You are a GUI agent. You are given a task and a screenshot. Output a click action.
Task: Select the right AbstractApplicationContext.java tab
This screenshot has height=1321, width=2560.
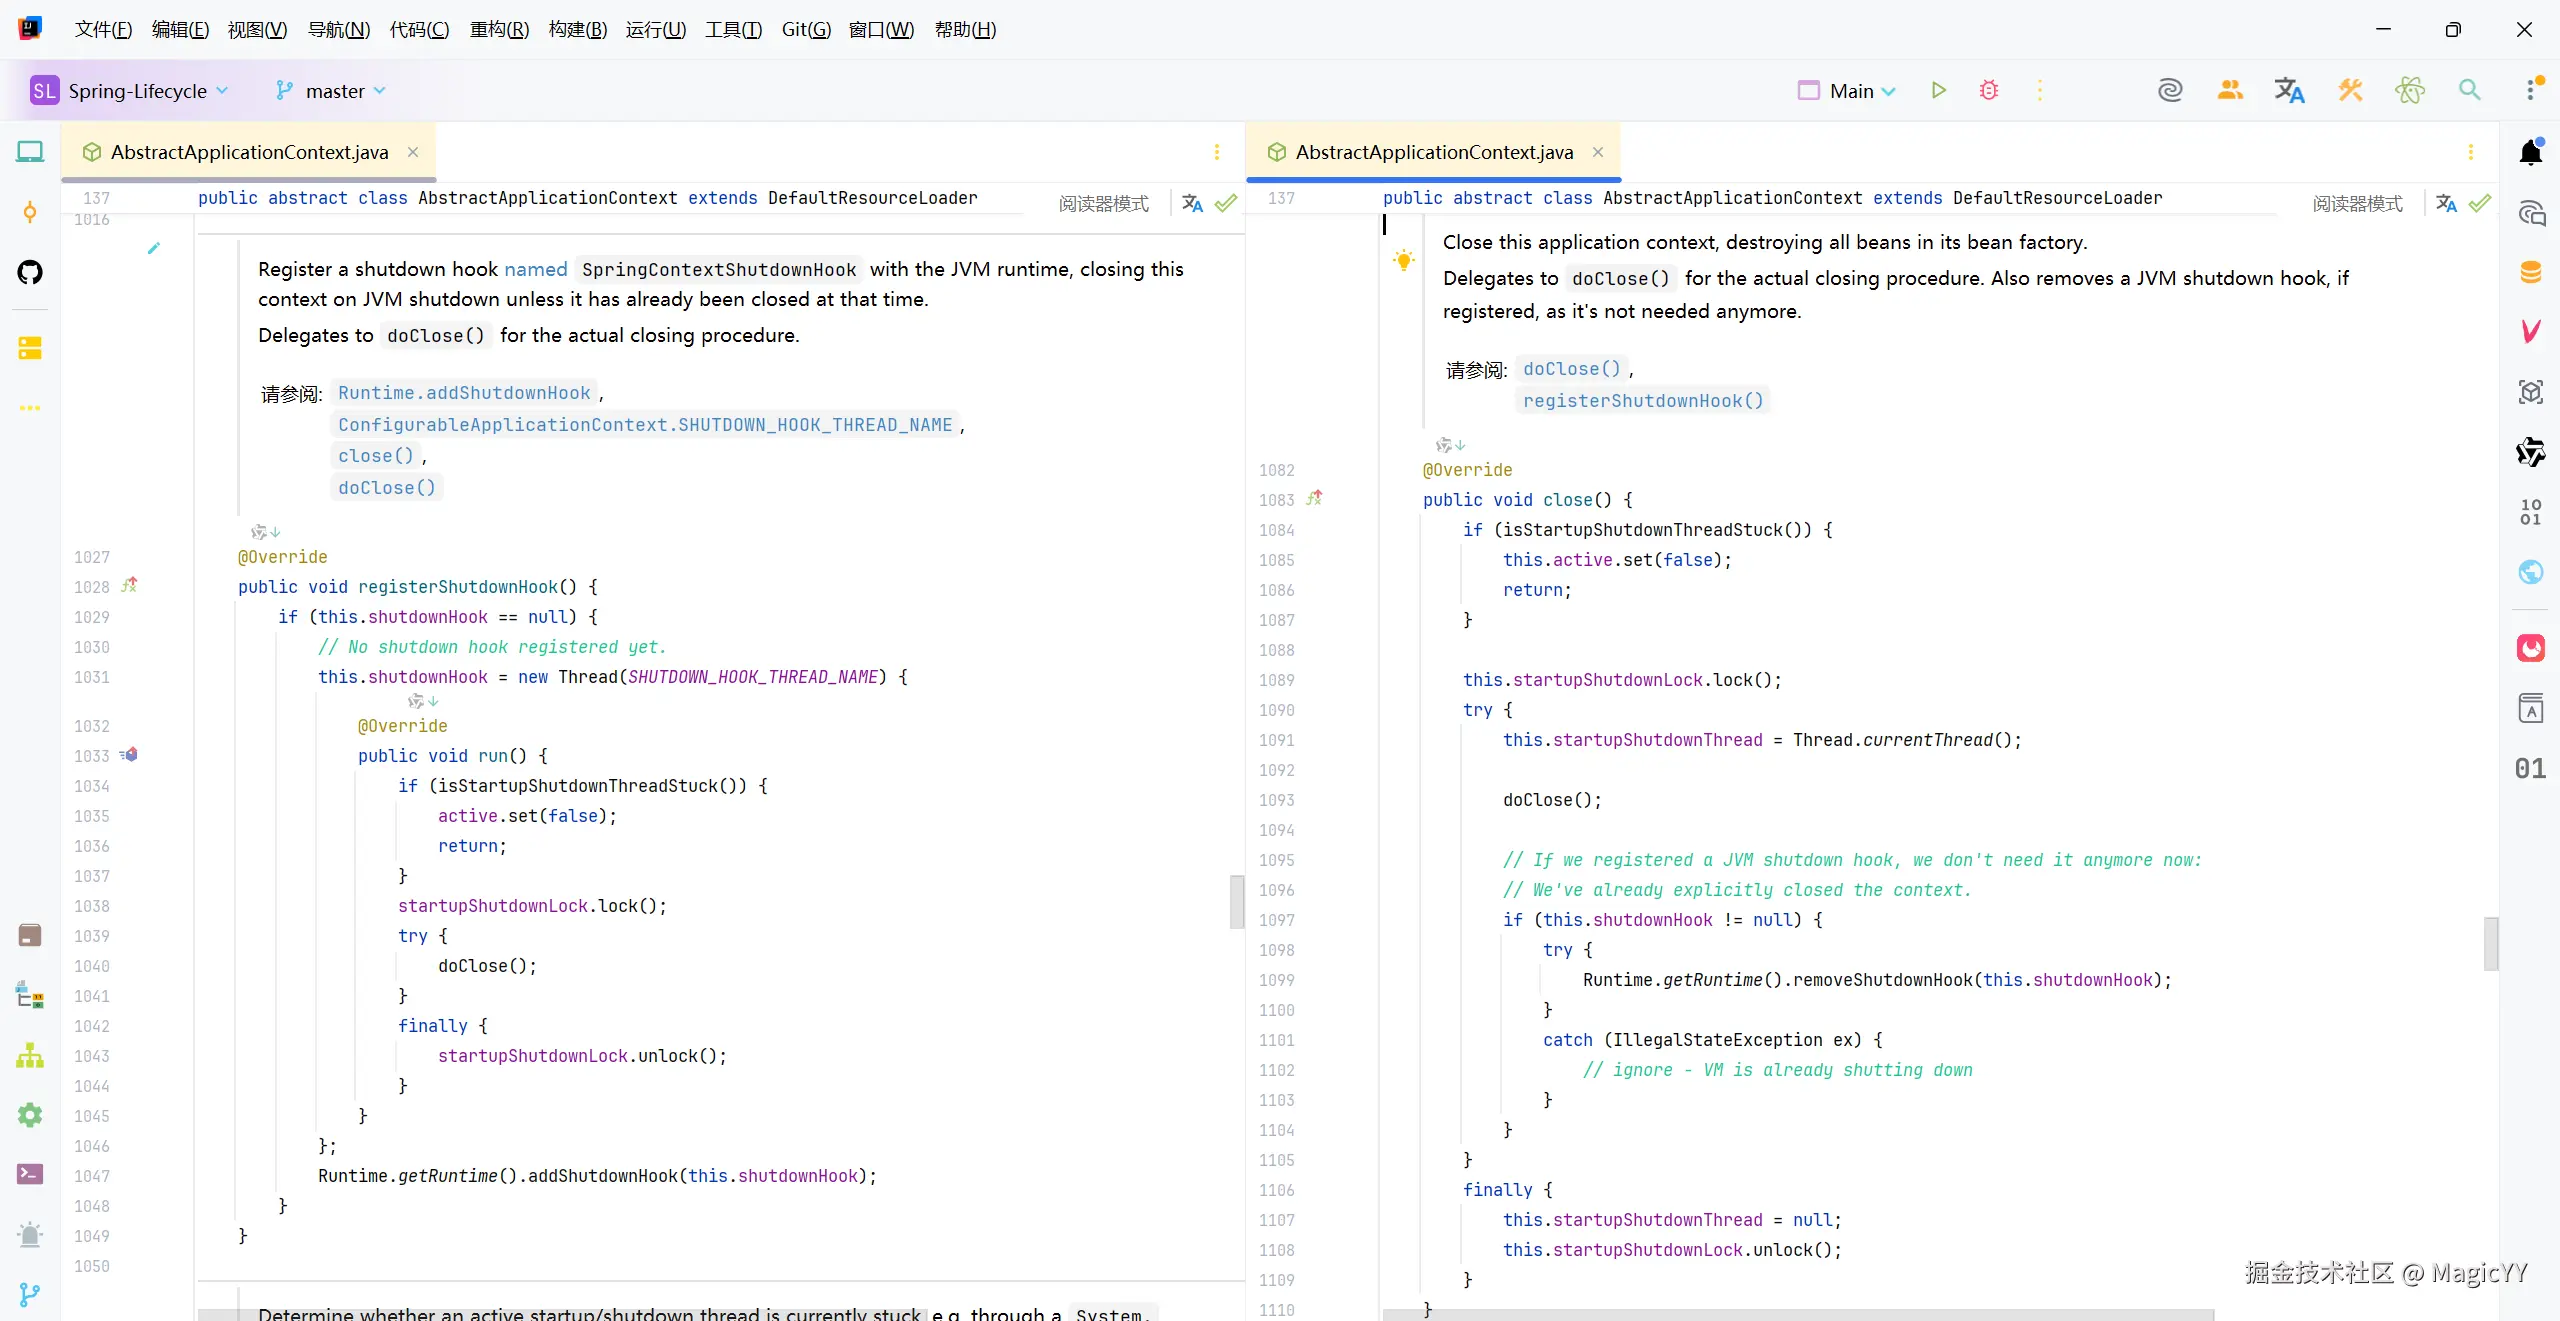pyautogui.click(x=1433, y=152)
